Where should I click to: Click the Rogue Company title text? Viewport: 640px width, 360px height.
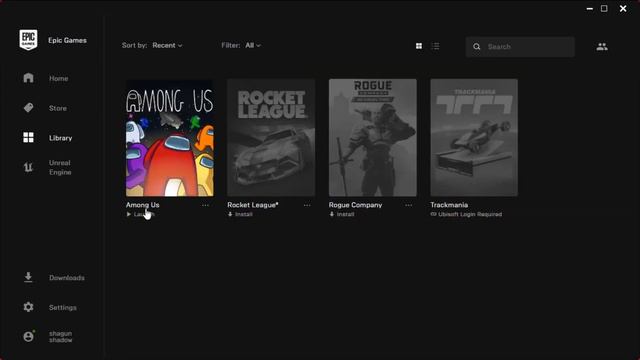click(x=355, y=205)
